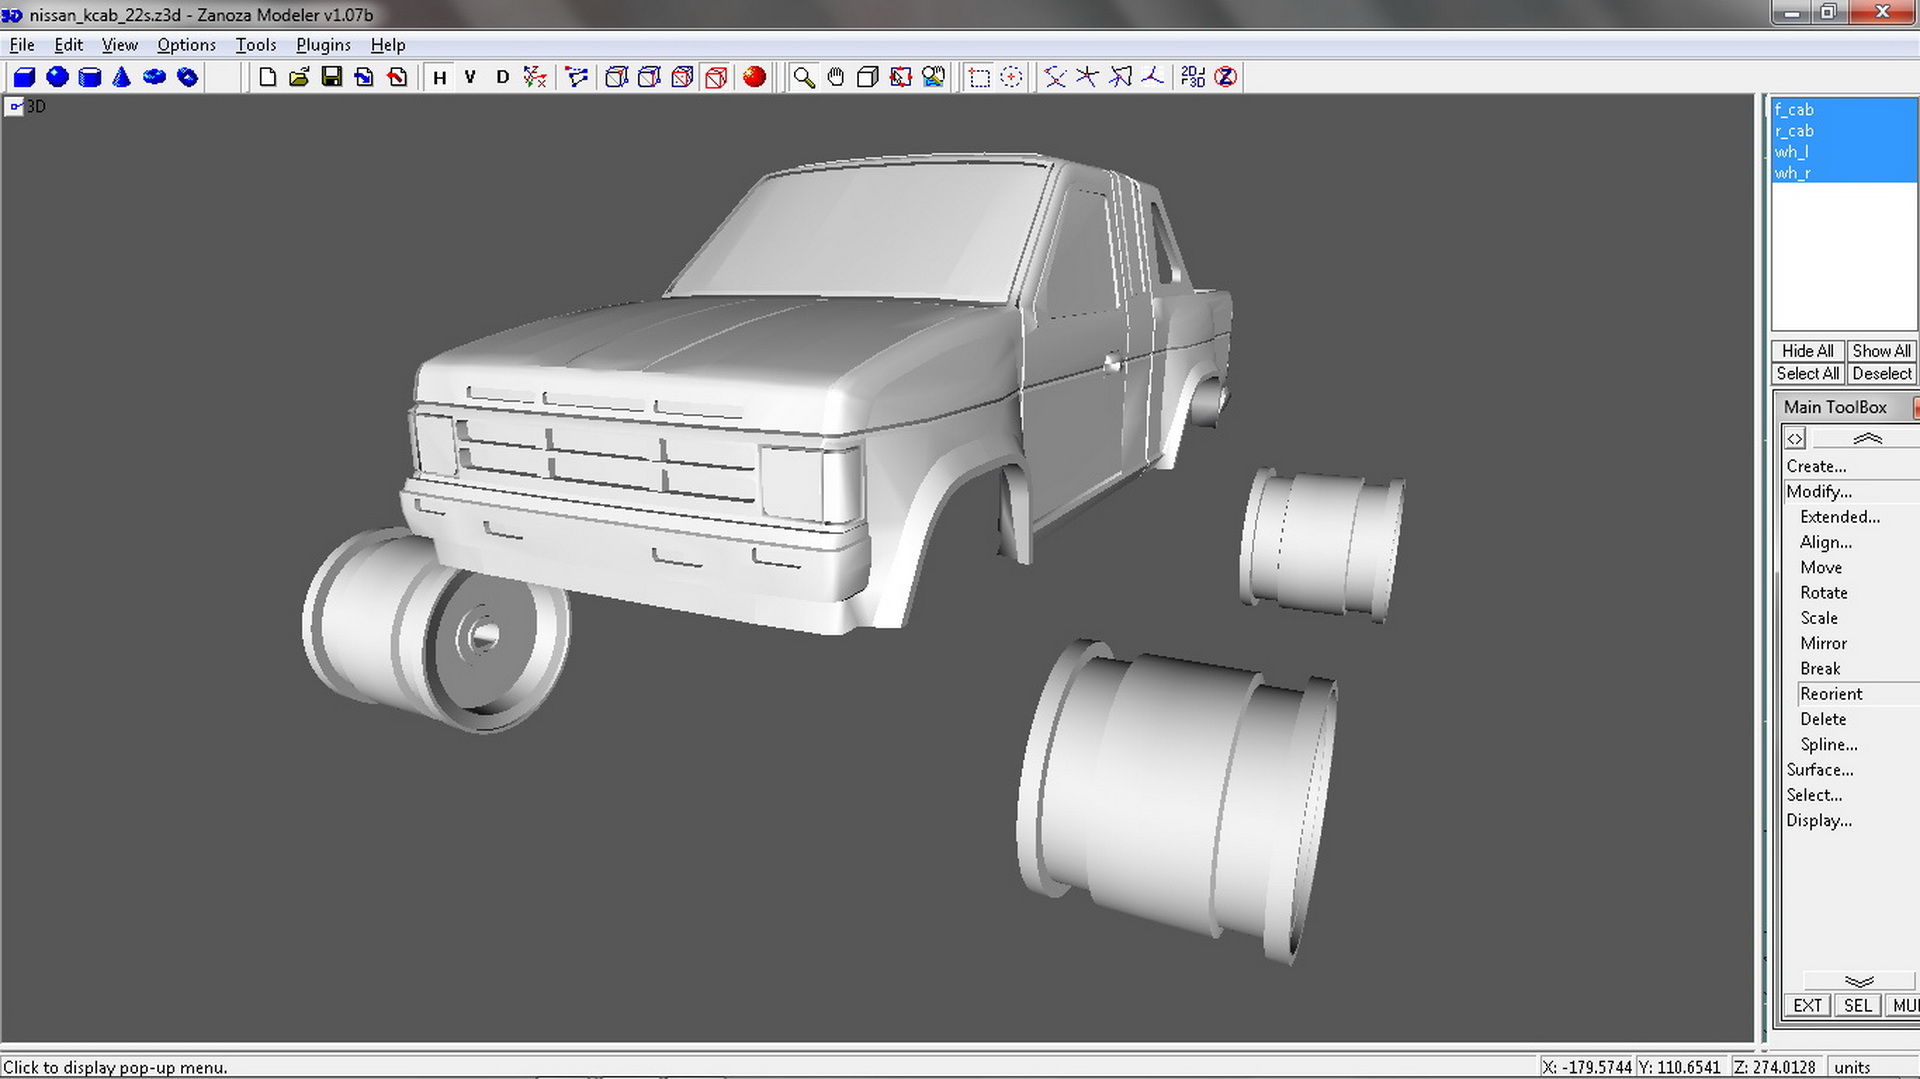This screenshot has width=1920, height=1079.
Task: Click the Hide All button
Action: tap(1807, 351)
